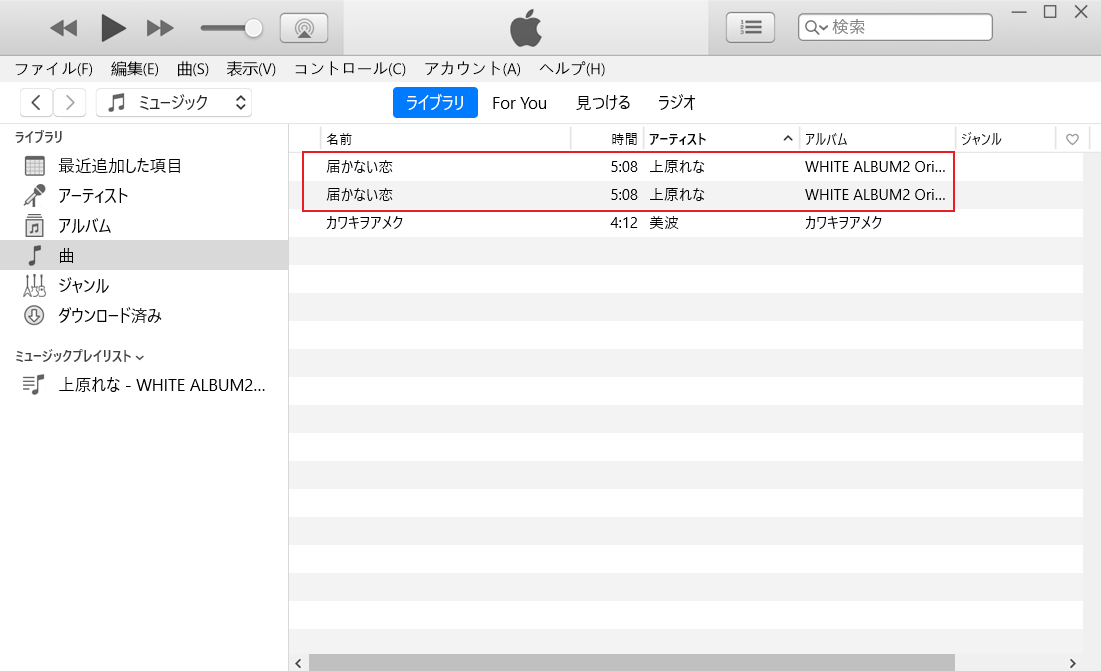The image size is (1101, 671).
Task: Open the ヘルプ(H) menu
Action: [572, 69]
